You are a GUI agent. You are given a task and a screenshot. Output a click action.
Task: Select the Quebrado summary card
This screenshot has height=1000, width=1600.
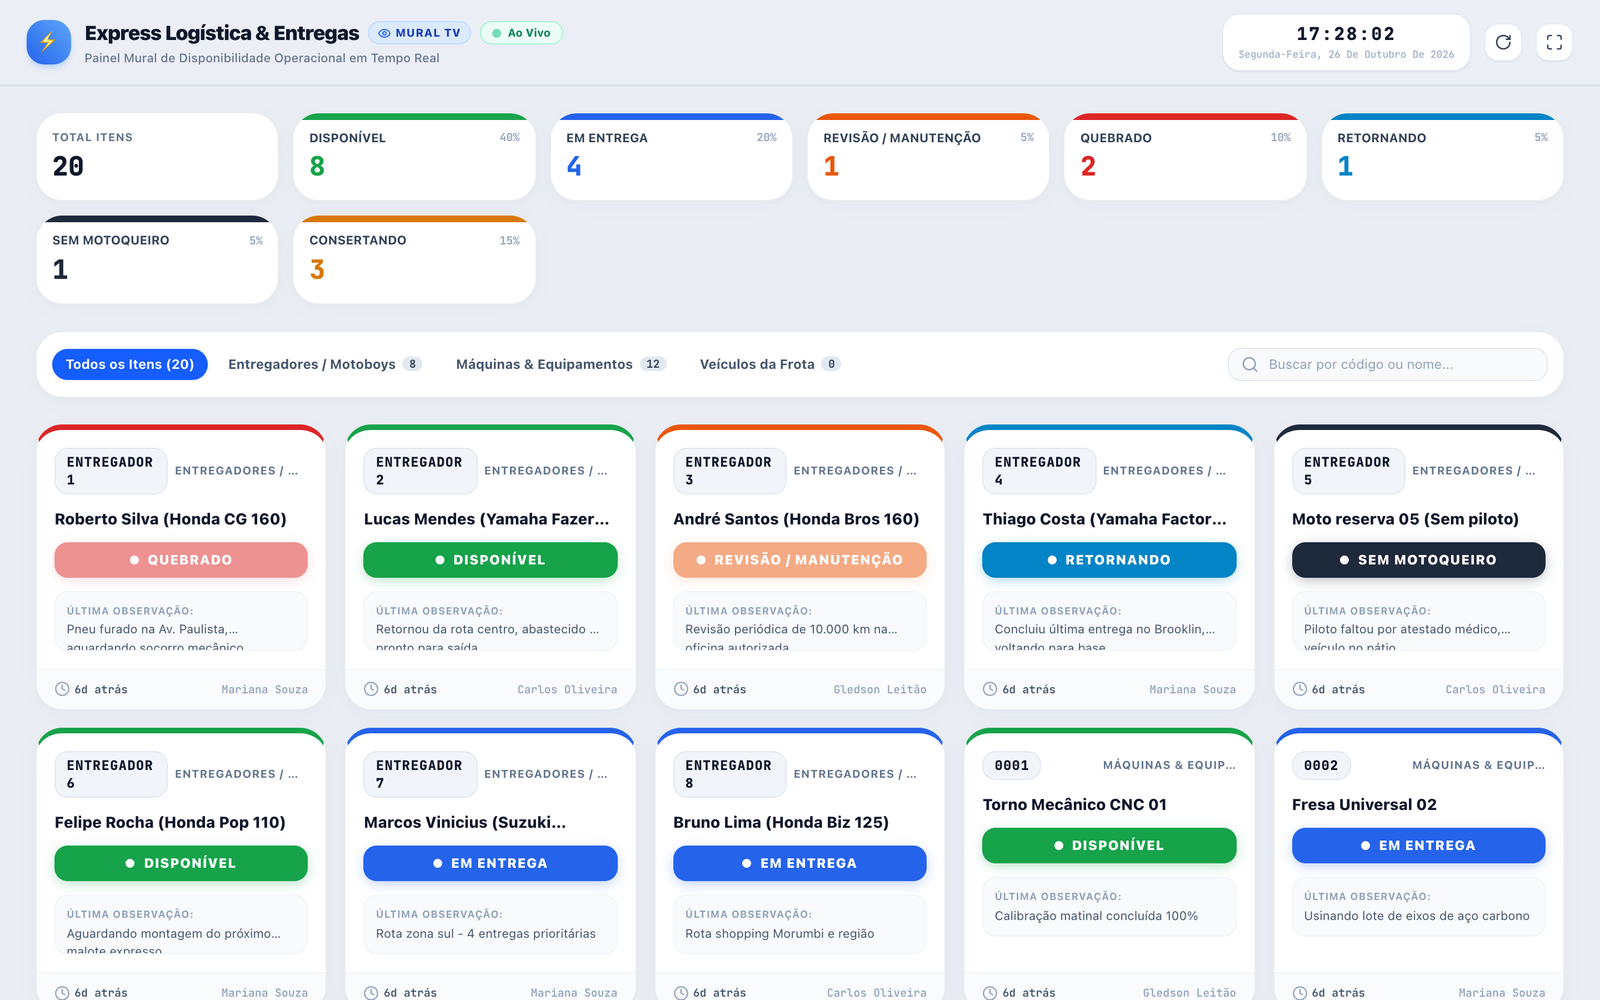click(x=1185, y=157)
